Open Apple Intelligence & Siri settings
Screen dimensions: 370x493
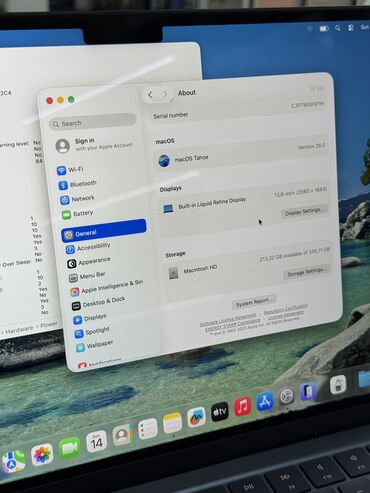click(107, 288)
